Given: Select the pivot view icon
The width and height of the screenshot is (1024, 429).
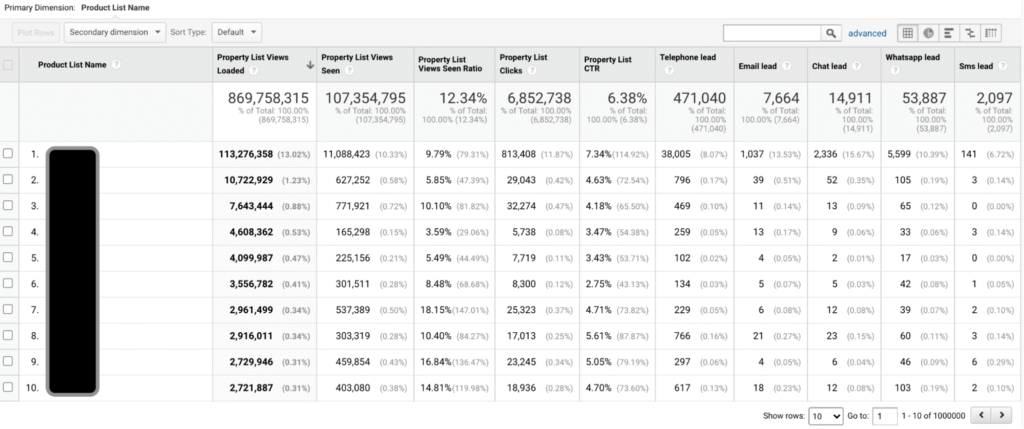Looking at the screenshot, I should (x=991, y=33).
